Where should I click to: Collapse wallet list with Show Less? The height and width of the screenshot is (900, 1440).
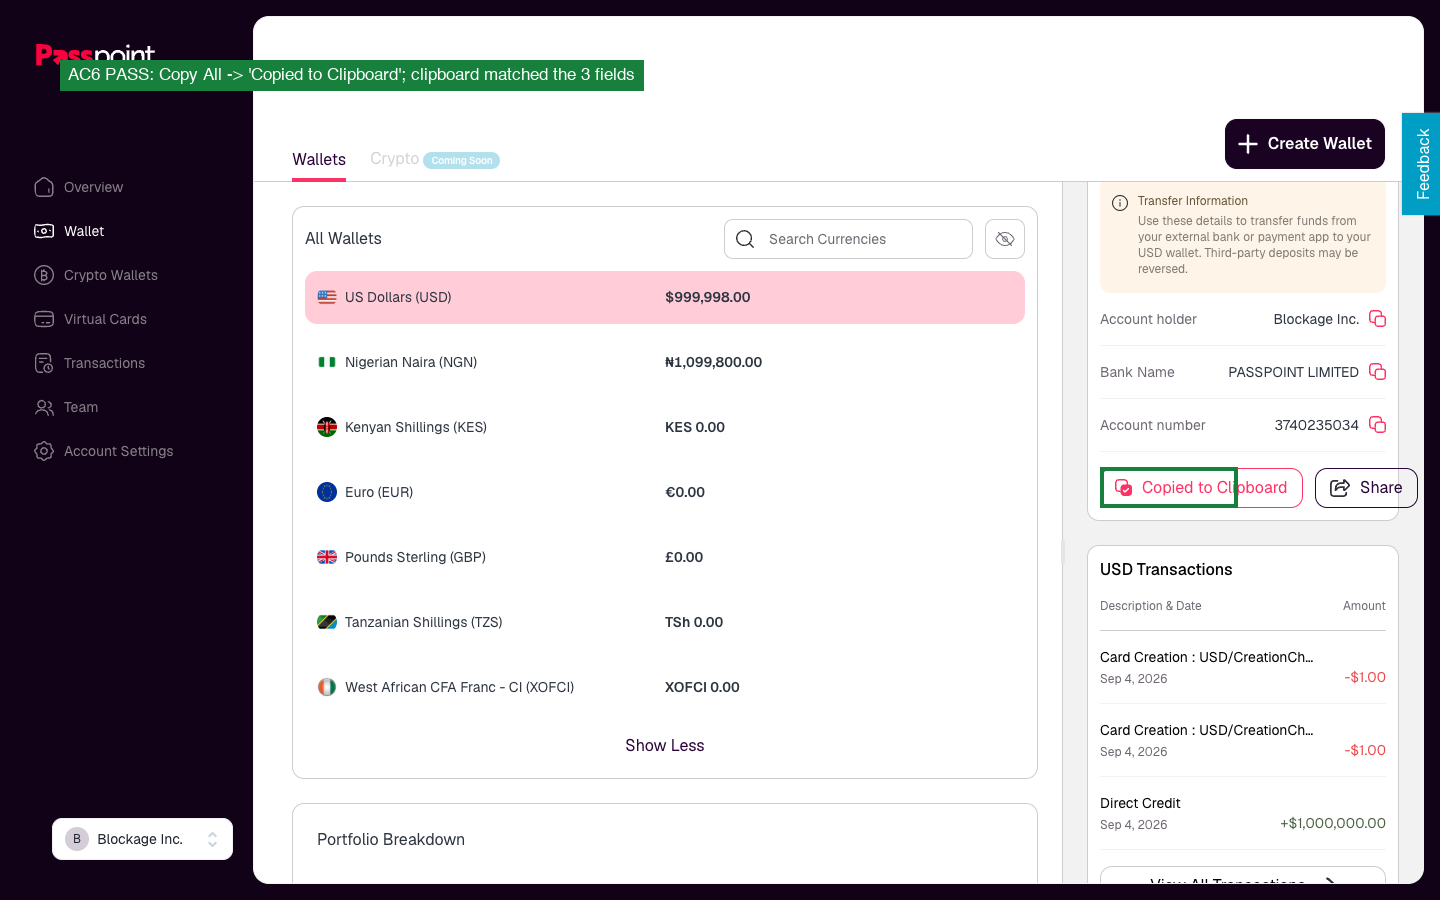665,745
